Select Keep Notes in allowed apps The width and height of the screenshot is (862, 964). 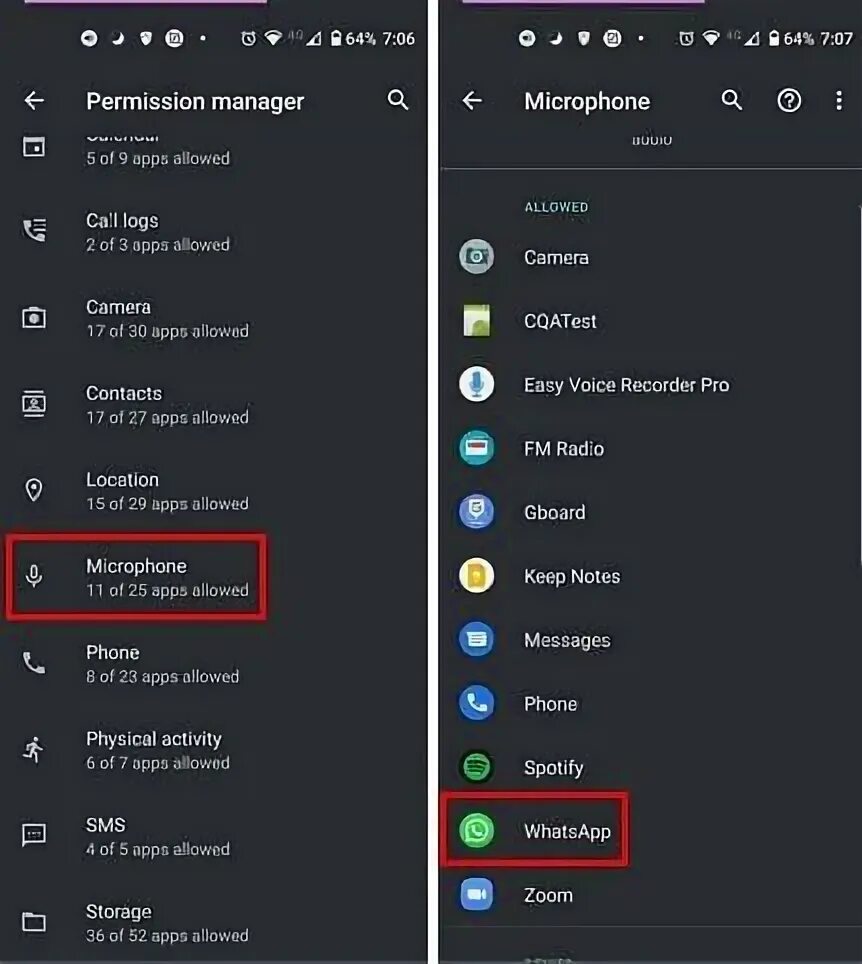click(x=651, y=575)
